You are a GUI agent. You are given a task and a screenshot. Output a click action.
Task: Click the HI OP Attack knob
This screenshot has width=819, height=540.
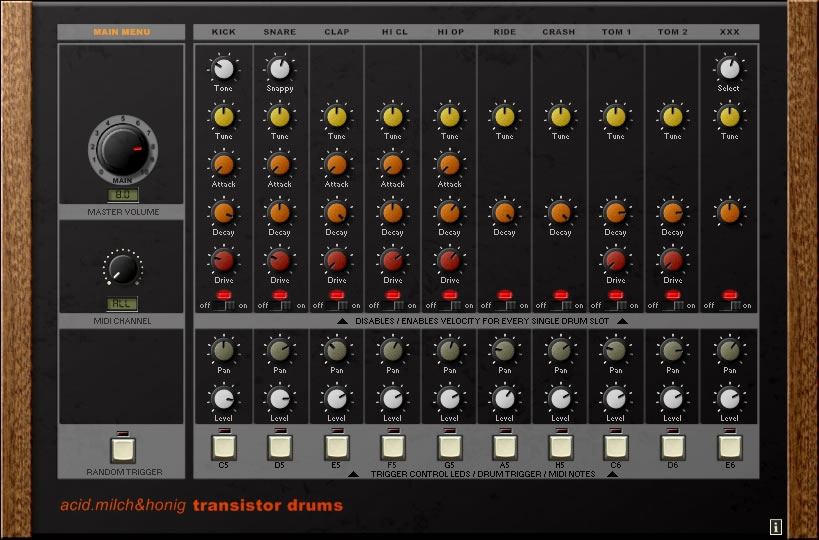pos(449,165)
